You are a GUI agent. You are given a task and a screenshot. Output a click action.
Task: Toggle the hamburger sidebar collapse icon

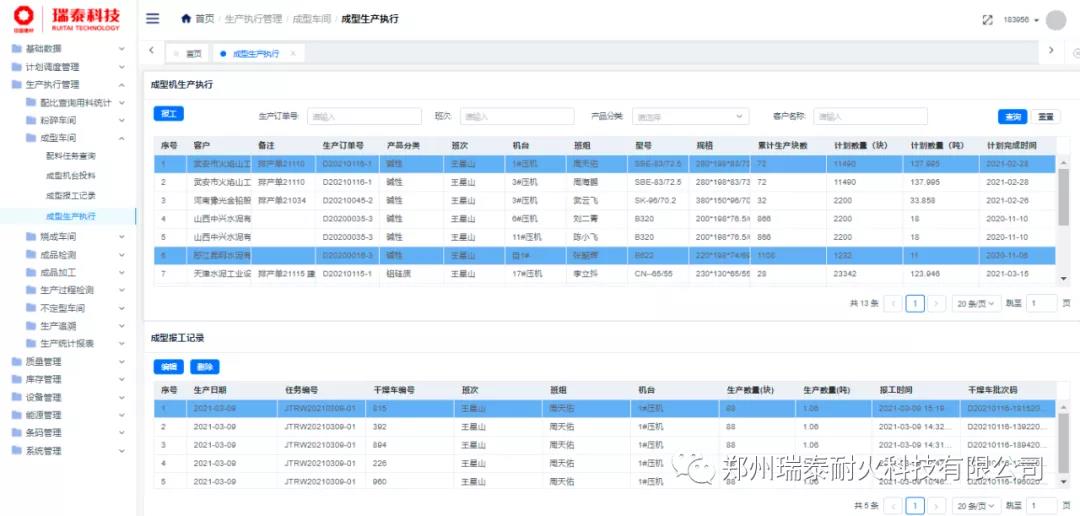[152, 19]
